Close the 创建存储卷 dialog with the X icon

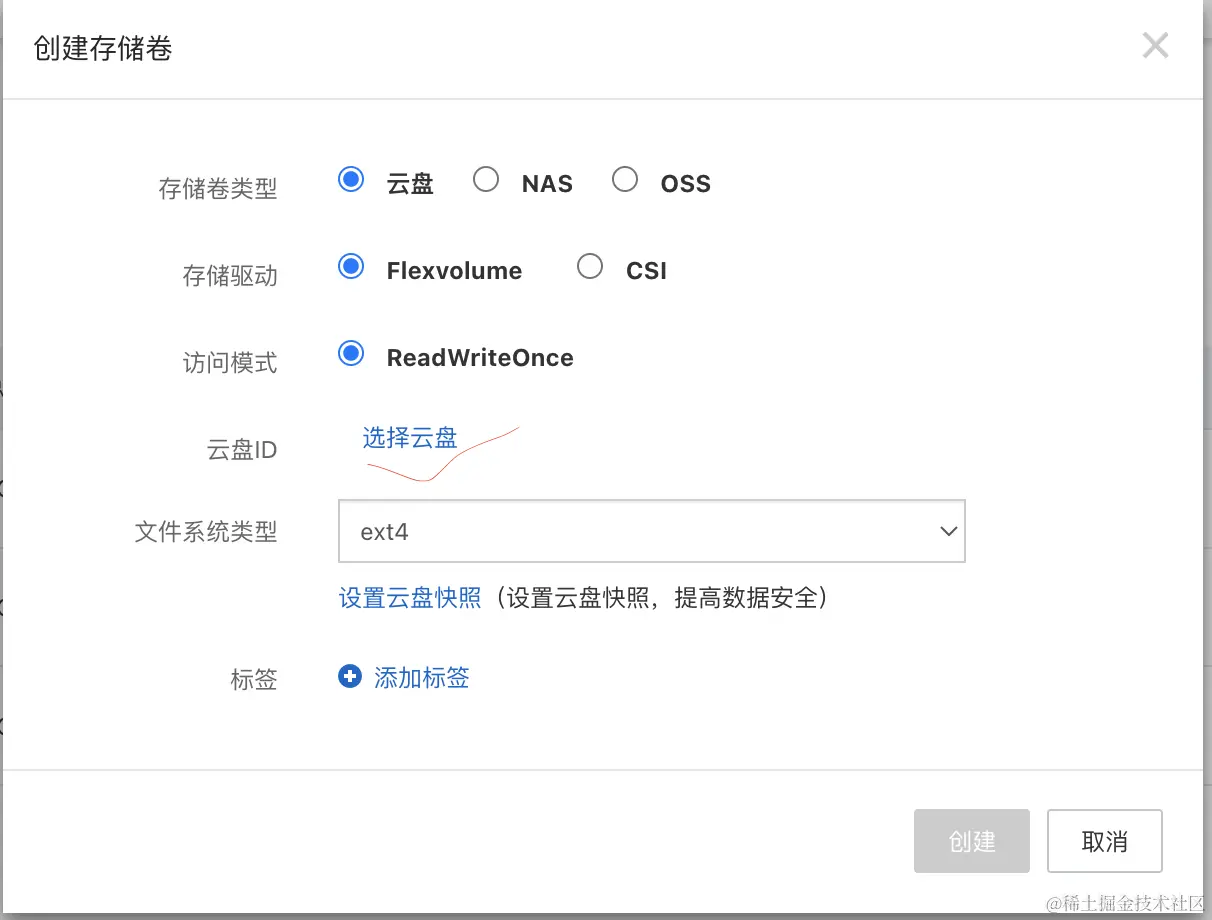pyautogui.click(x=1155, y=45)
